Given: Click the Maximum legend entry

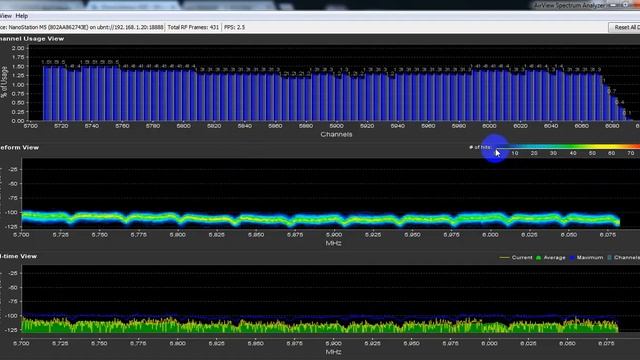Looking at the screenshot, I should (586, 258).
